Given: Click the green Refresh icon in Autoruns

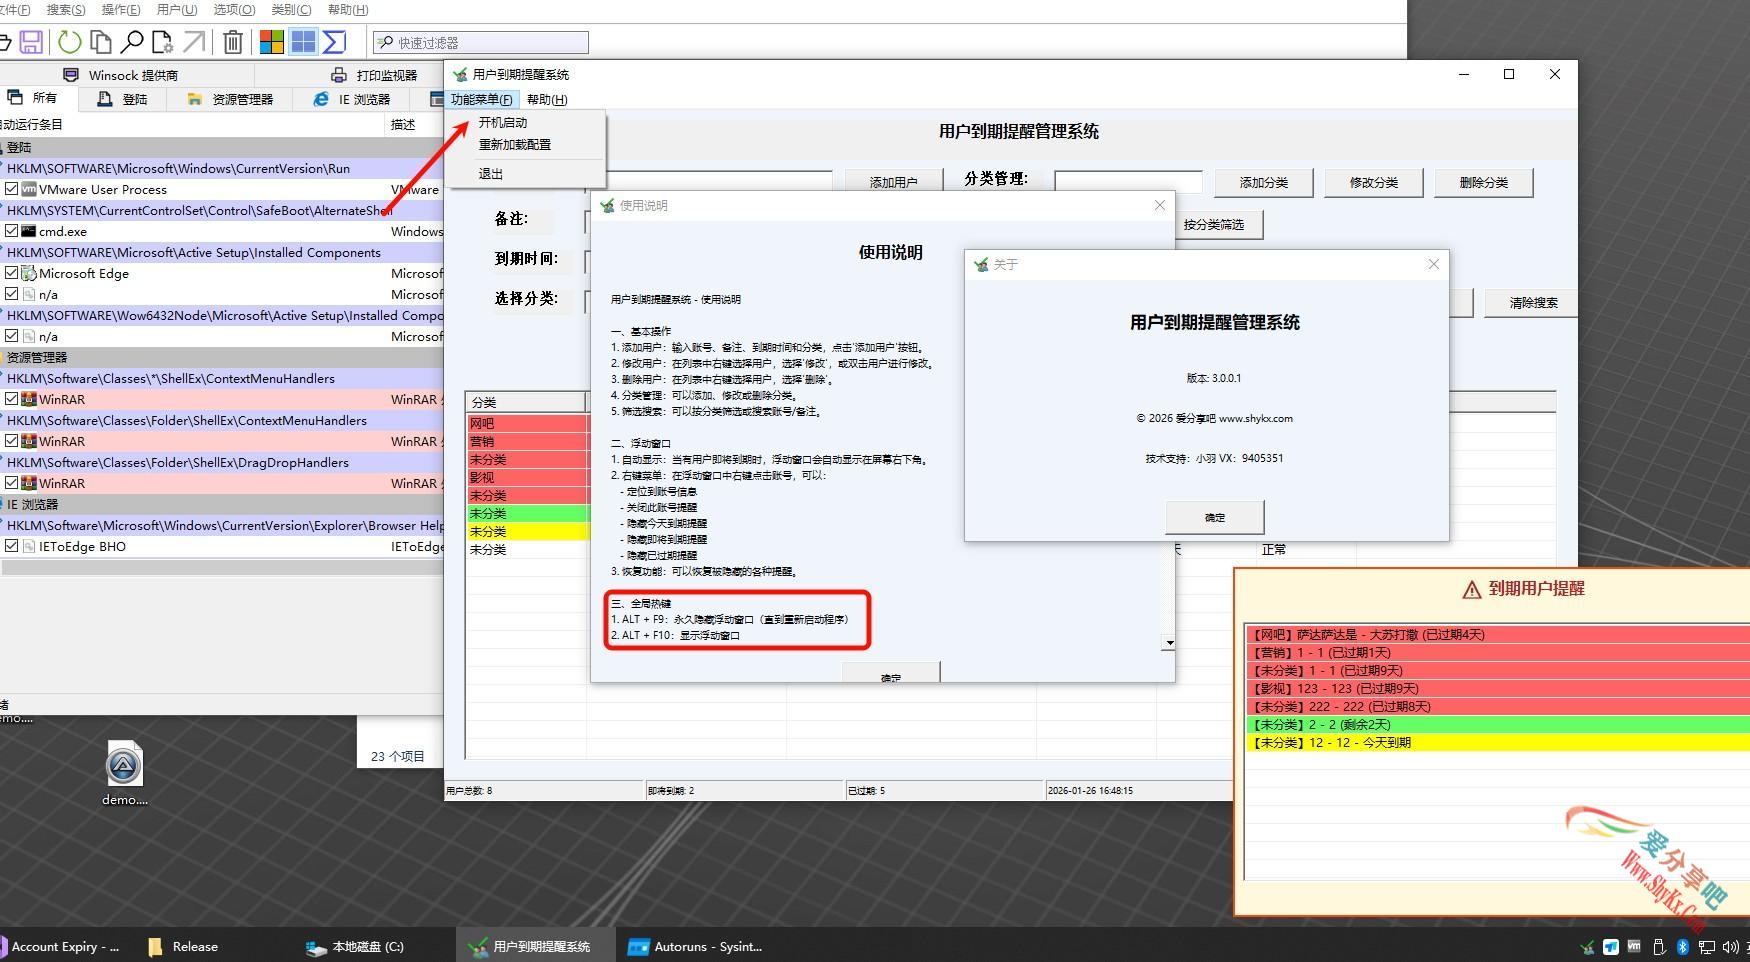Looking at the screenshot, I should tap(68, 42).
